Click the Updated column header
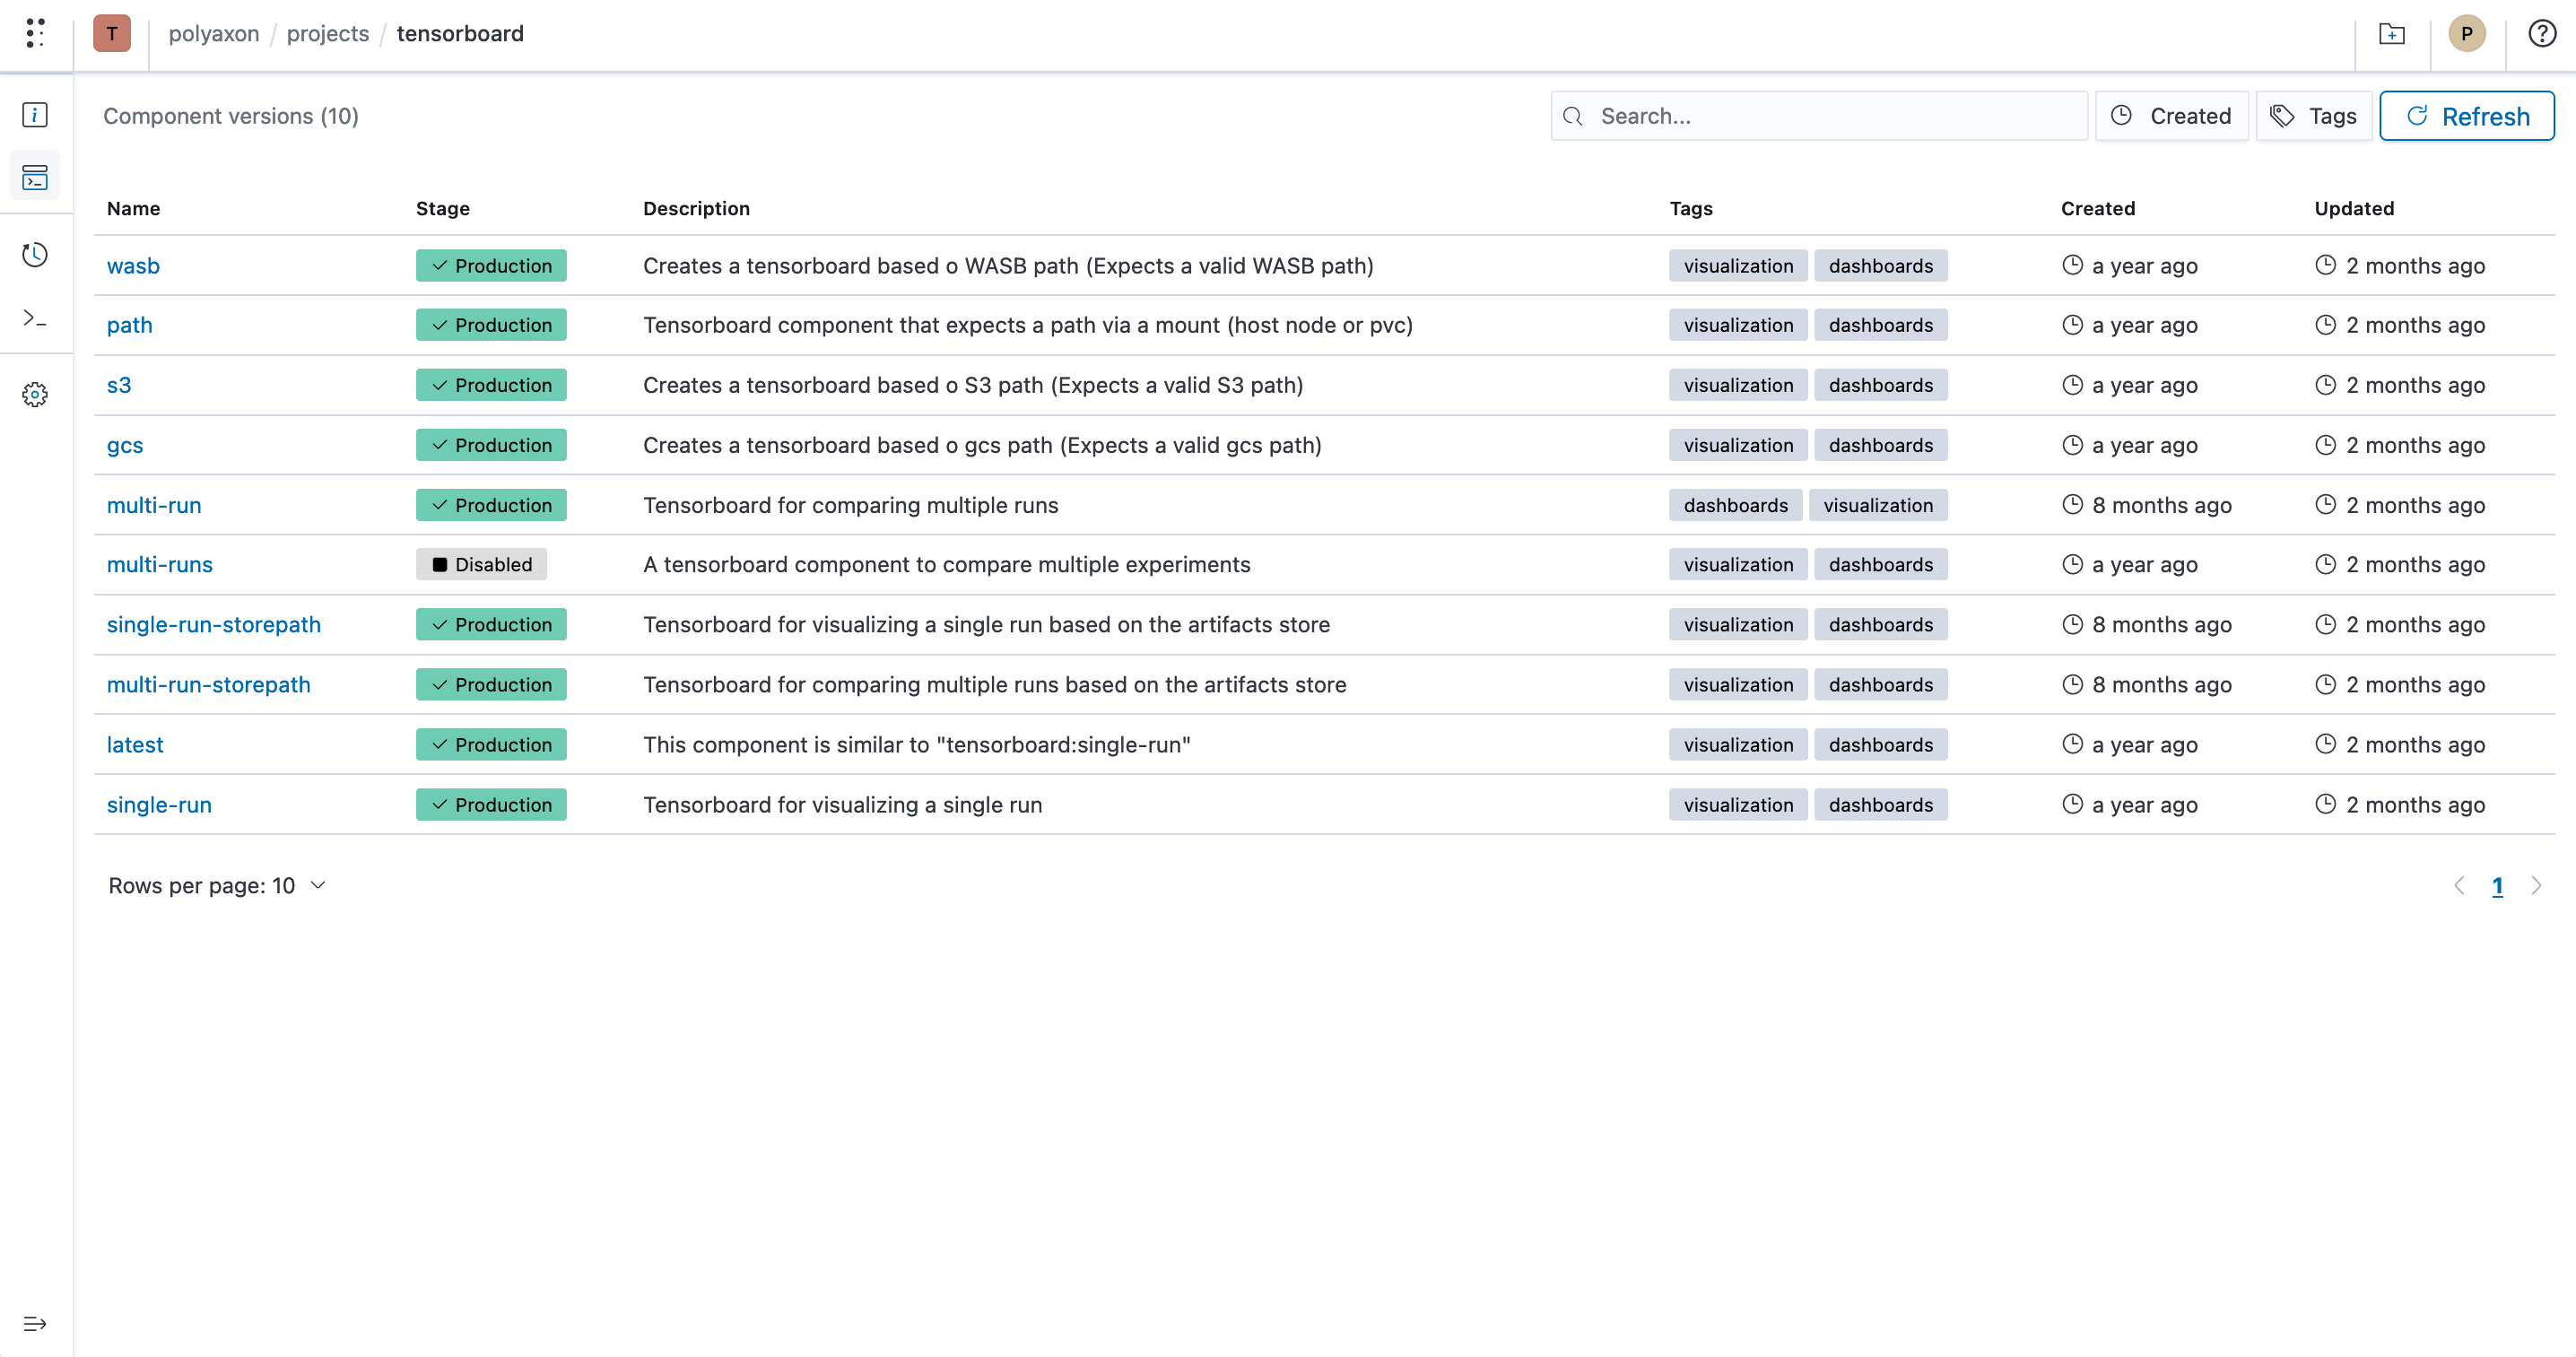This screenshot has height=1357, width=2576. pos(2354,208)
